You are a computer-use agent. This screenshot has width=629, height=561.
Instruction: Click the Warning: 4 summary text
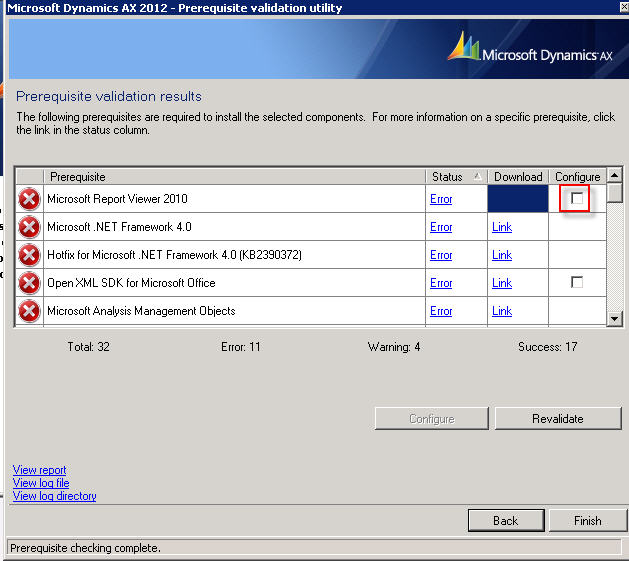(x=394, y=347)
